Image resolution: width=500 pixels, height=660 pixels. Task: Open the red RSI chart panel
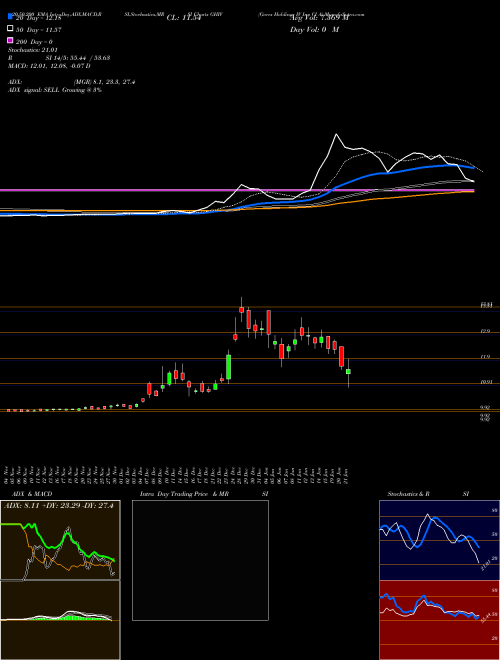click(439, 620)
